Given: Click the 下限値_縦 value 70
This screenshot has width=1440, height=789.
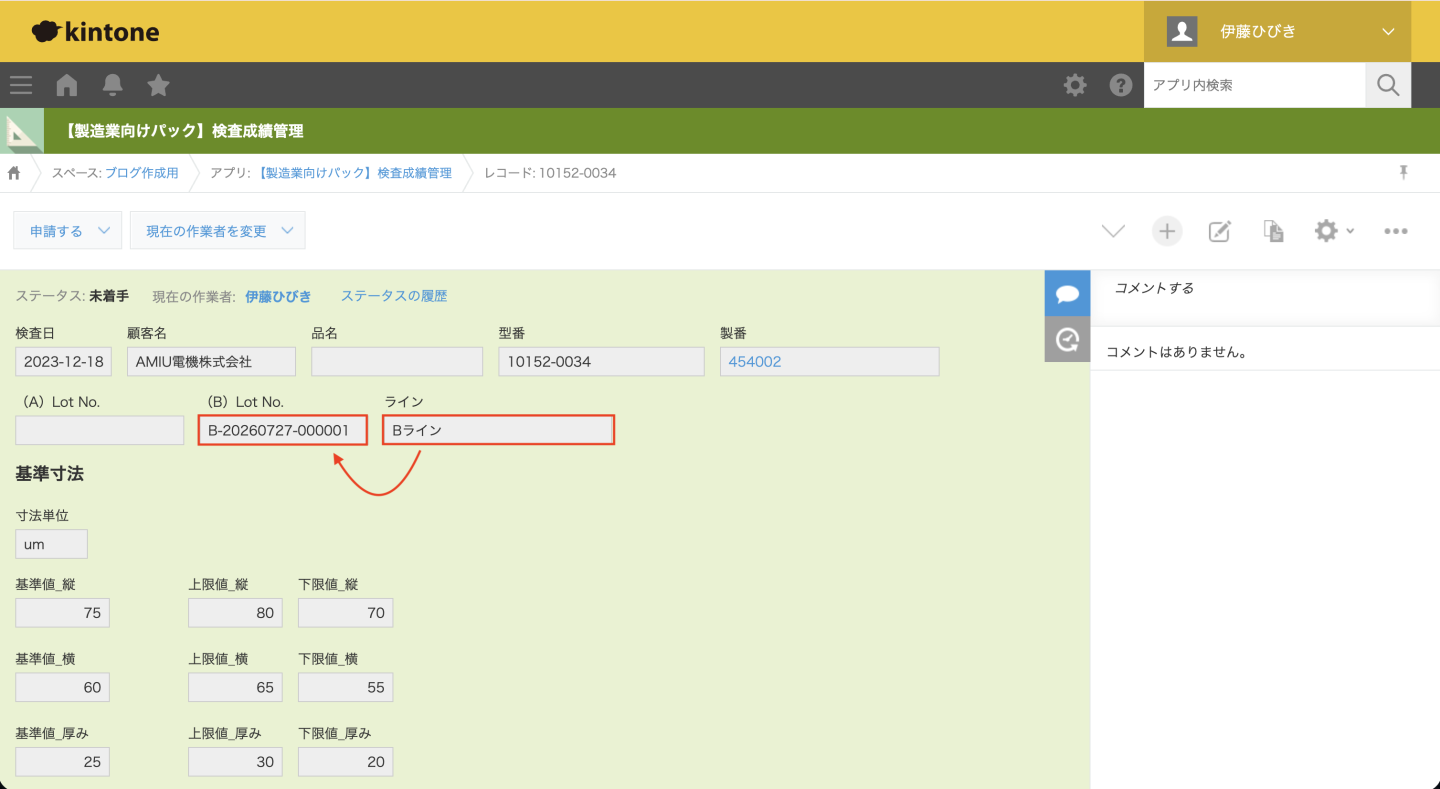Looking at the screenshot, I should coord(346,613).
